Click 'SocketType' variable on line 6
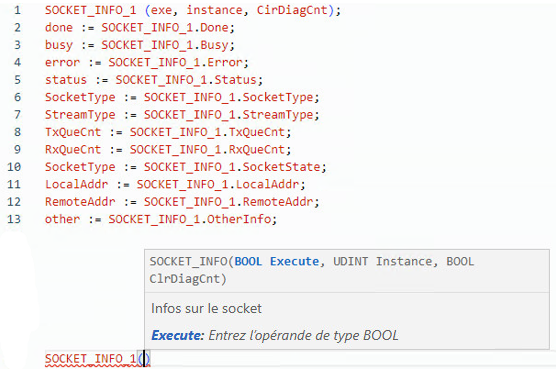The height and width of the screenshot is (370, 556). 80,97
